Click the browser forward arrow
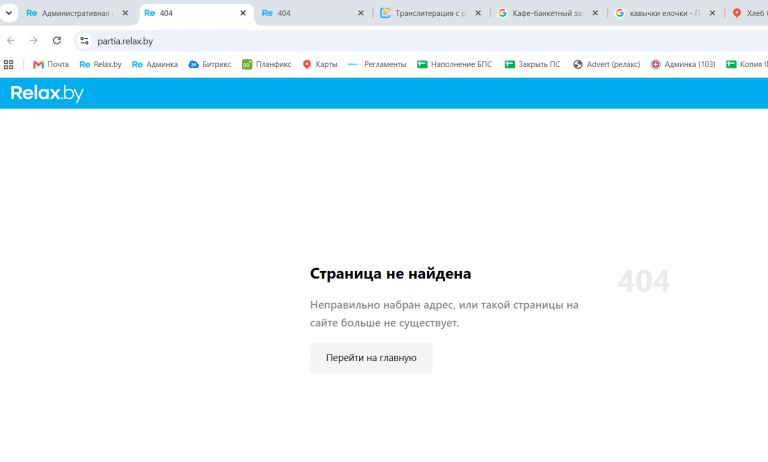 point(33,41)
